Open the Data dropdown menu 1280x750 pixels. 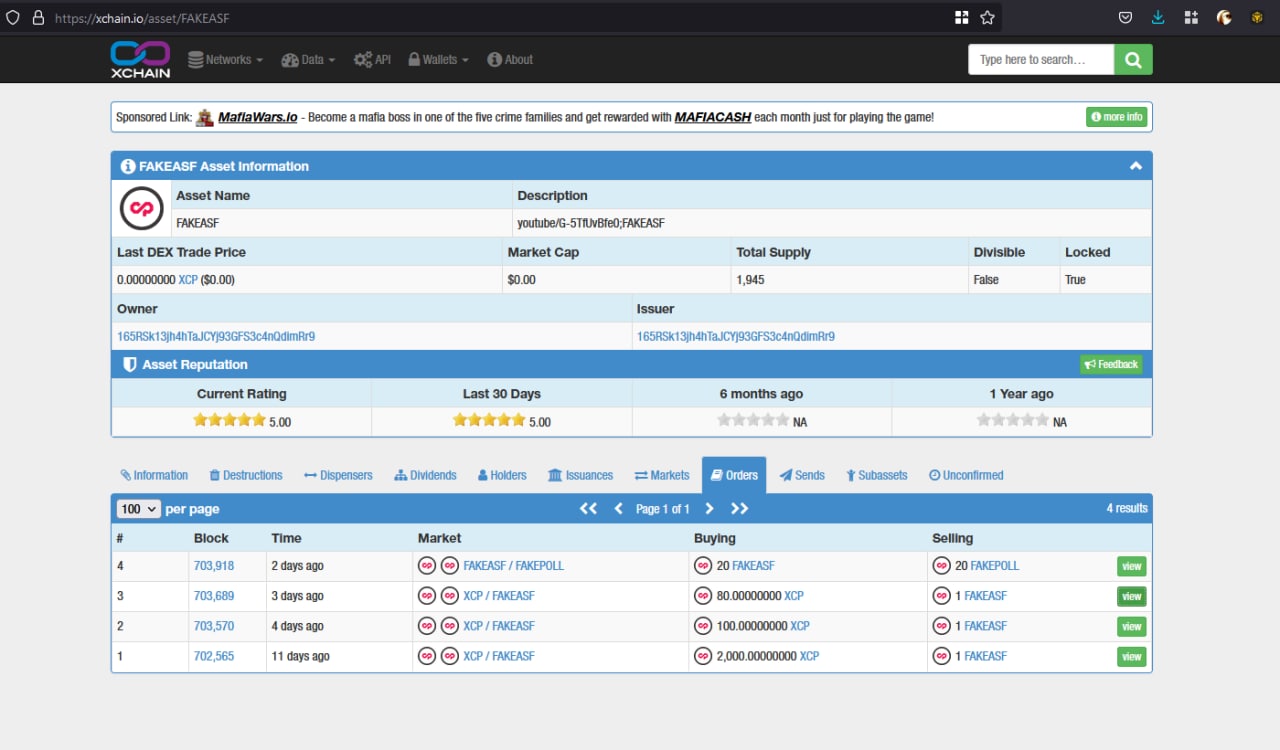309,59
